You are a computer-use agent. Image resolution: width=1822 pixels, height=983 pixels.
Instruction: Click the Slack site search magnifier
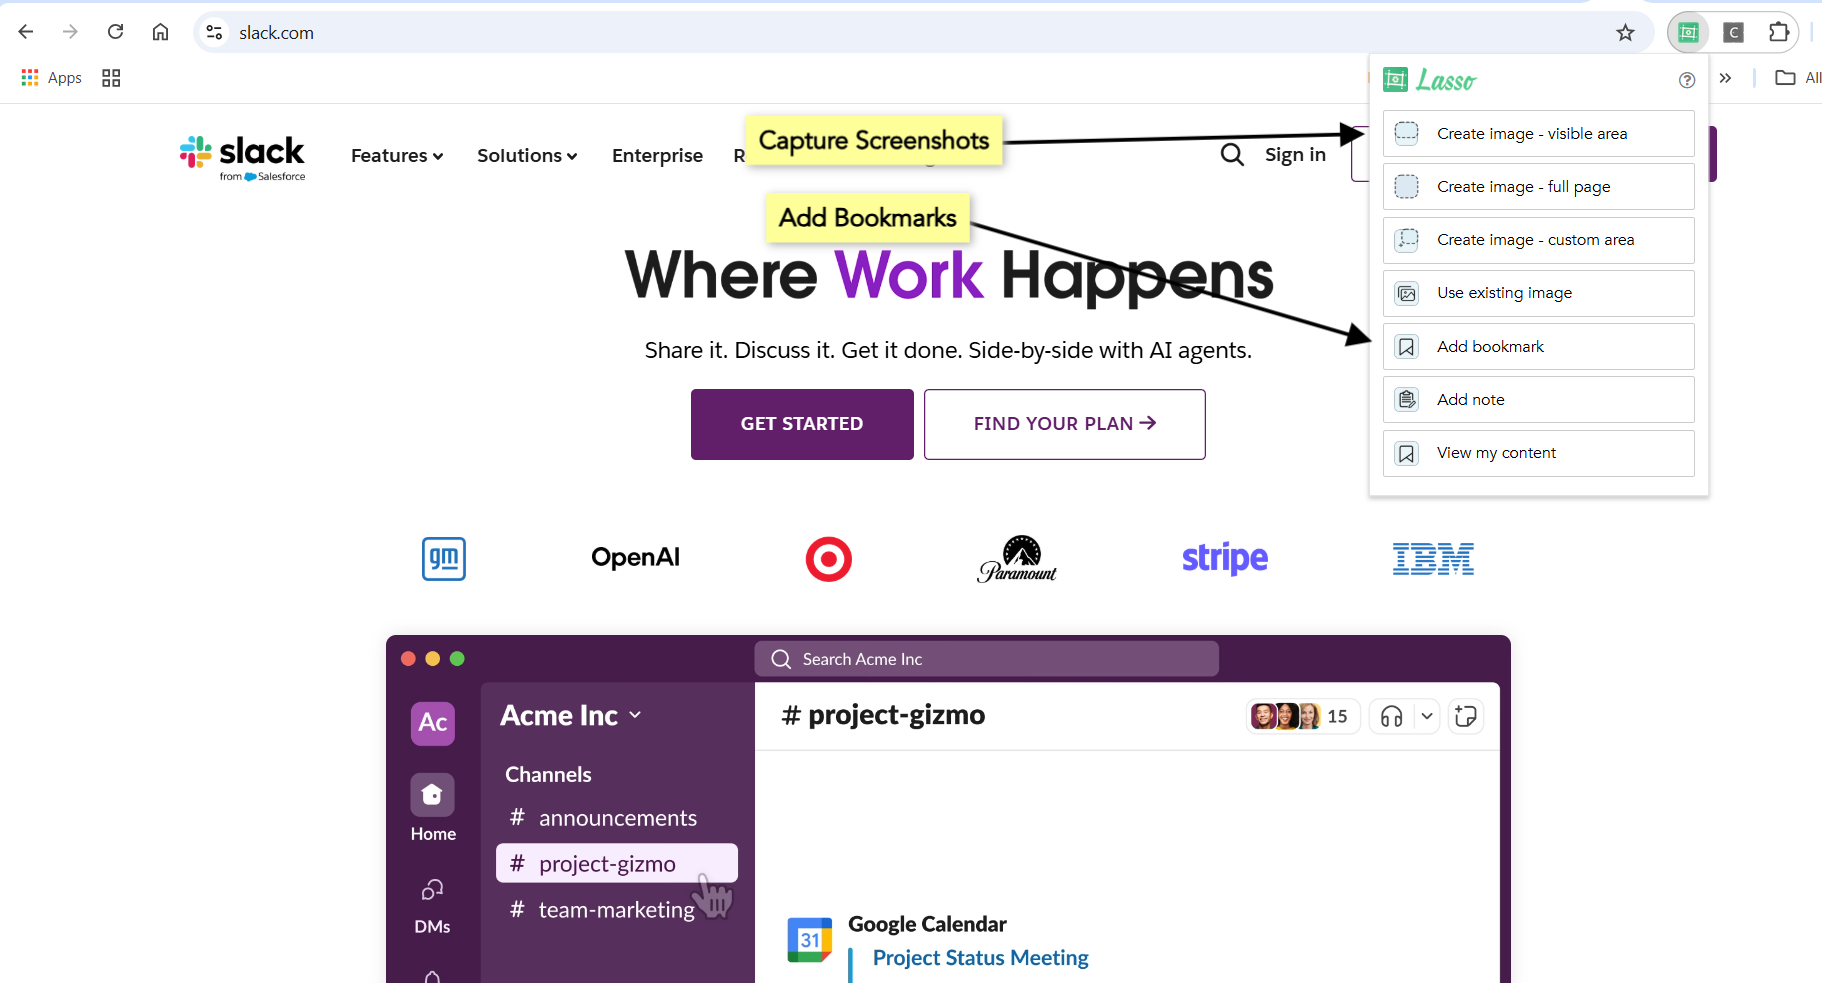pos(1232,154)
